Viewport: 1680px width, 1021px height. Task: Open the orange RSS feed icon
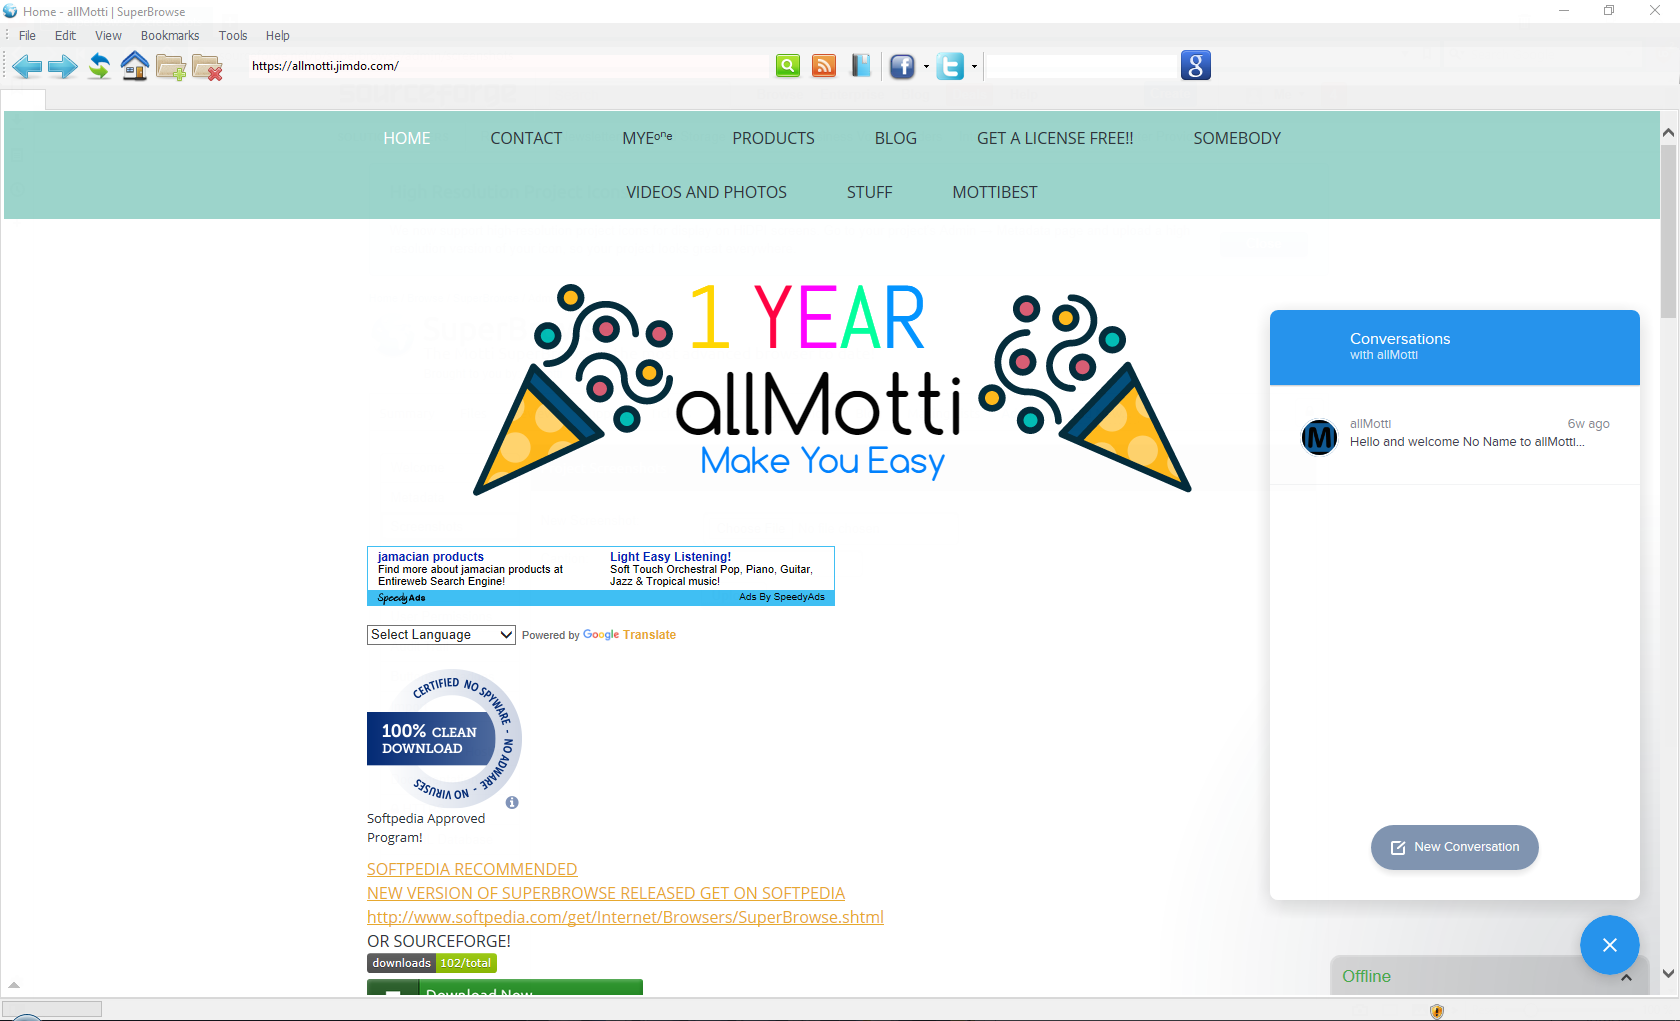[x=824, y=66]
